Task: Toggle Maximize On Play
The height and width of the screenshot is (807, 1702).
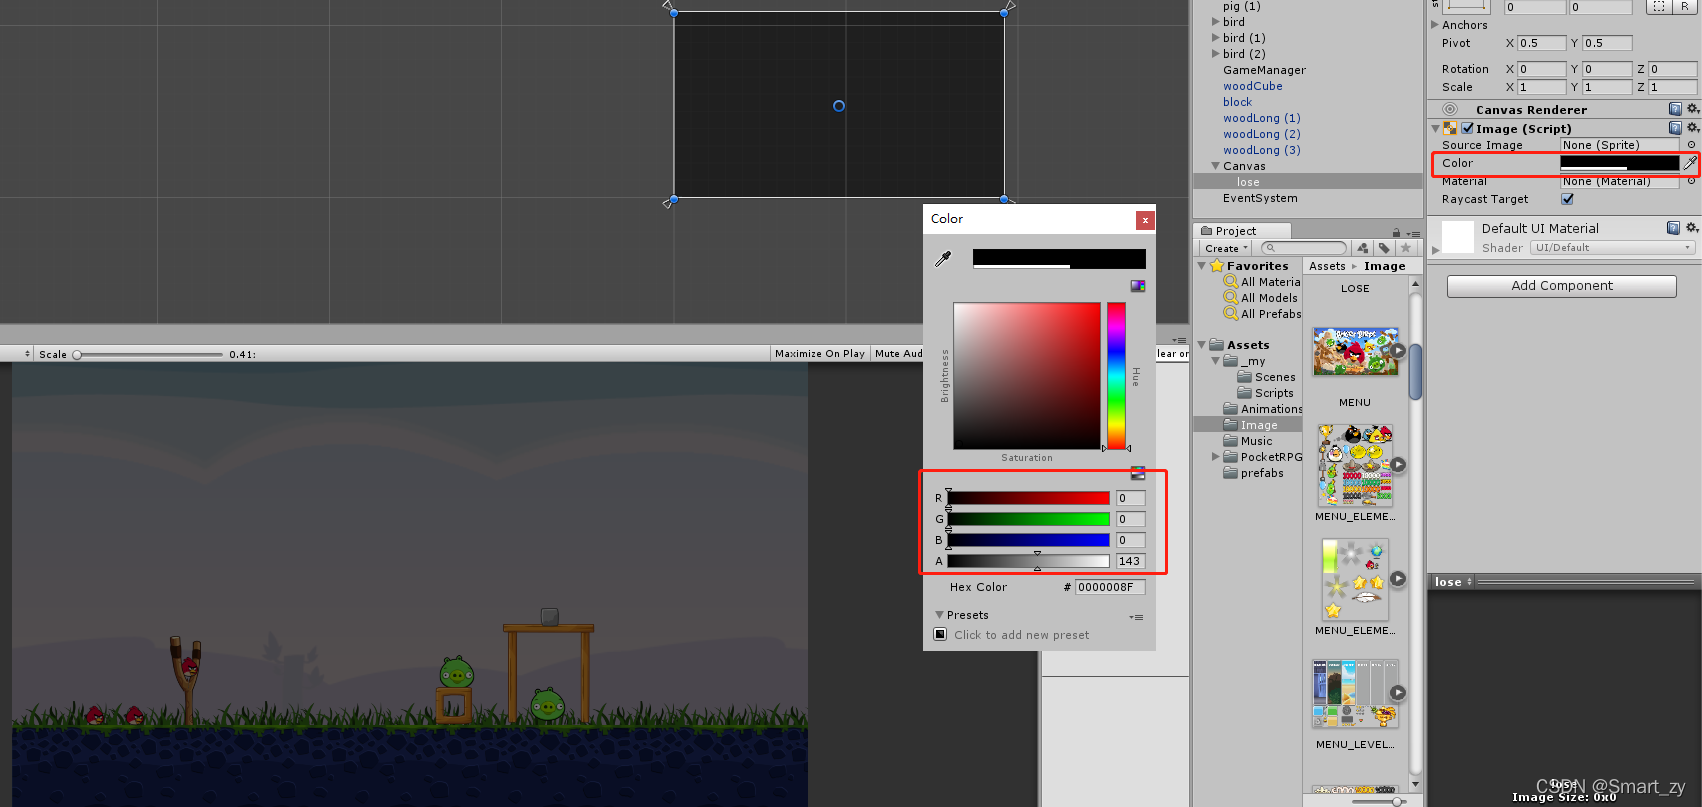Action: pyautogui.click(x=819, y=354)
